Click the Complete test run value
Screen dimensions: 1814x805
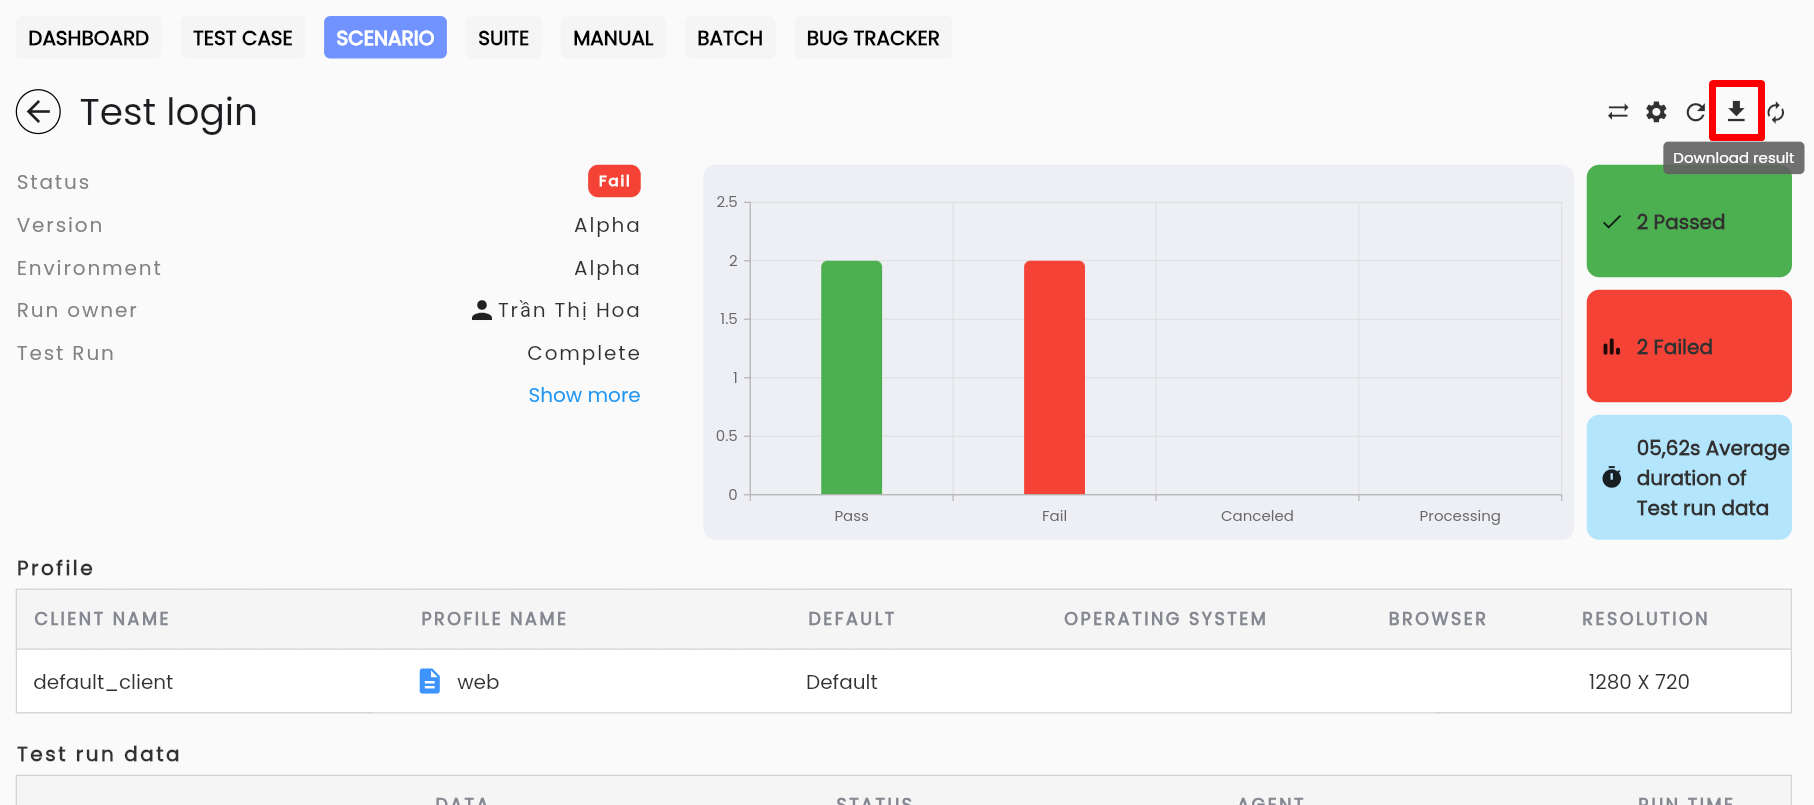[x=584, y=353]
